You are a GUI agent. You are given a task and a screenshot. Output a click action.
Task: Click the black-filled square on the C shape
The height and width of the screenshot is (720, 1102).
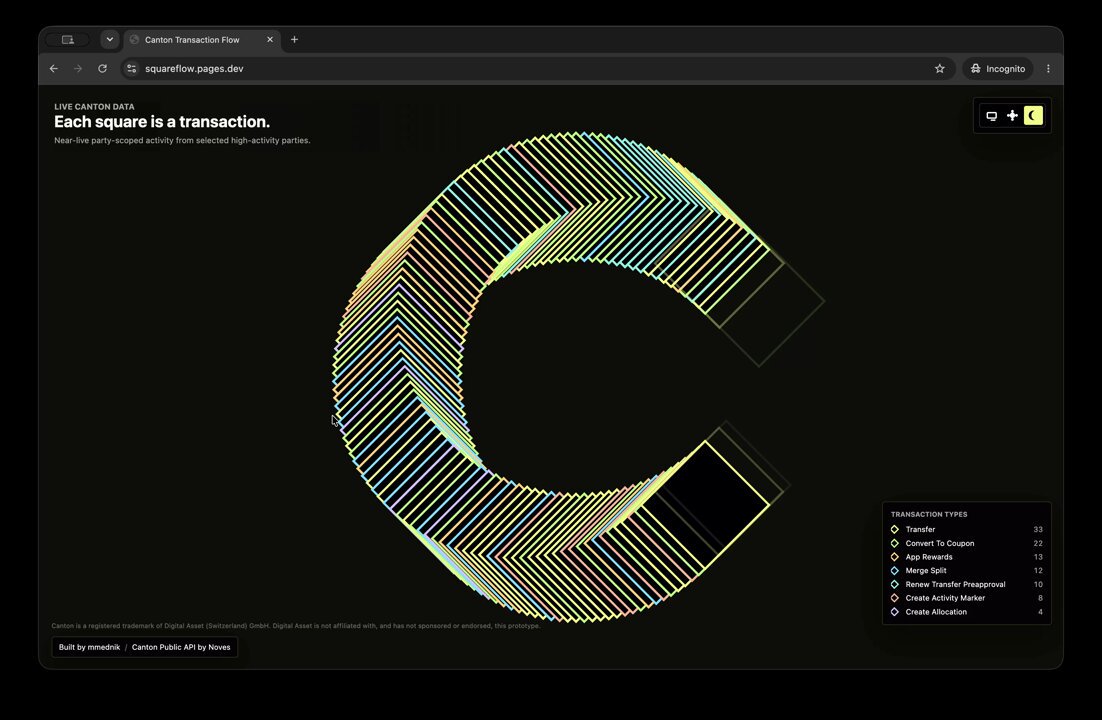pos(706,505)
